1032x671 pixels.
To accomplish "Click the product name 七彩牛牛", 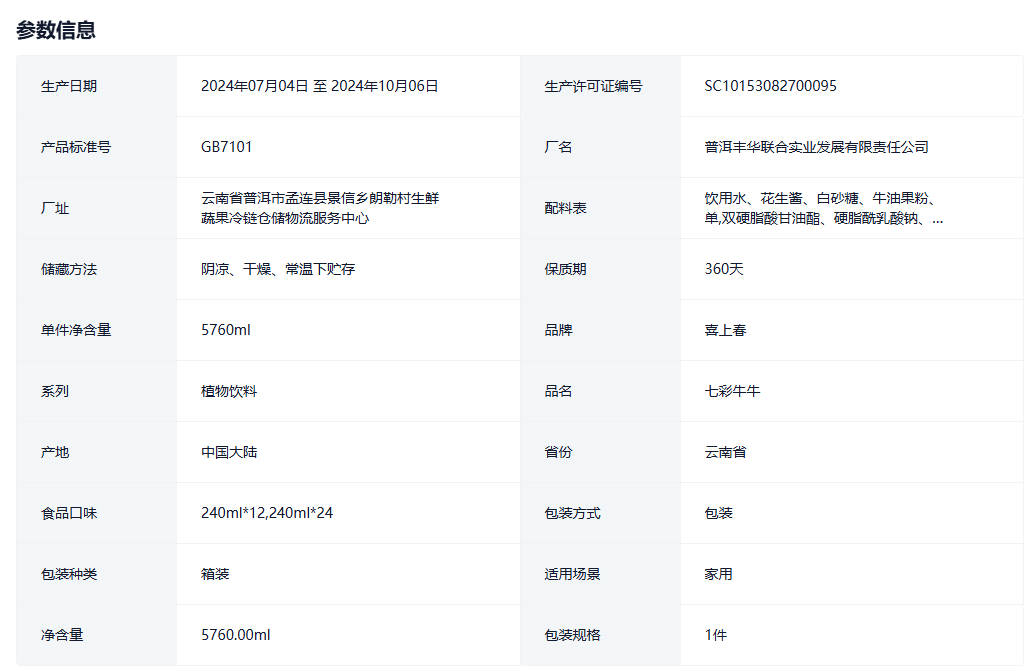I will click(732, 391).
